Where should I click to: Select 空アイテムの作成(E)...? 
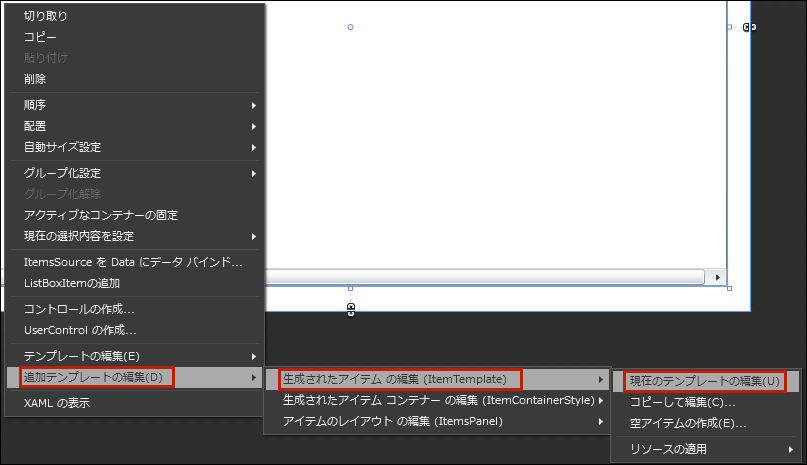(706, 423)
